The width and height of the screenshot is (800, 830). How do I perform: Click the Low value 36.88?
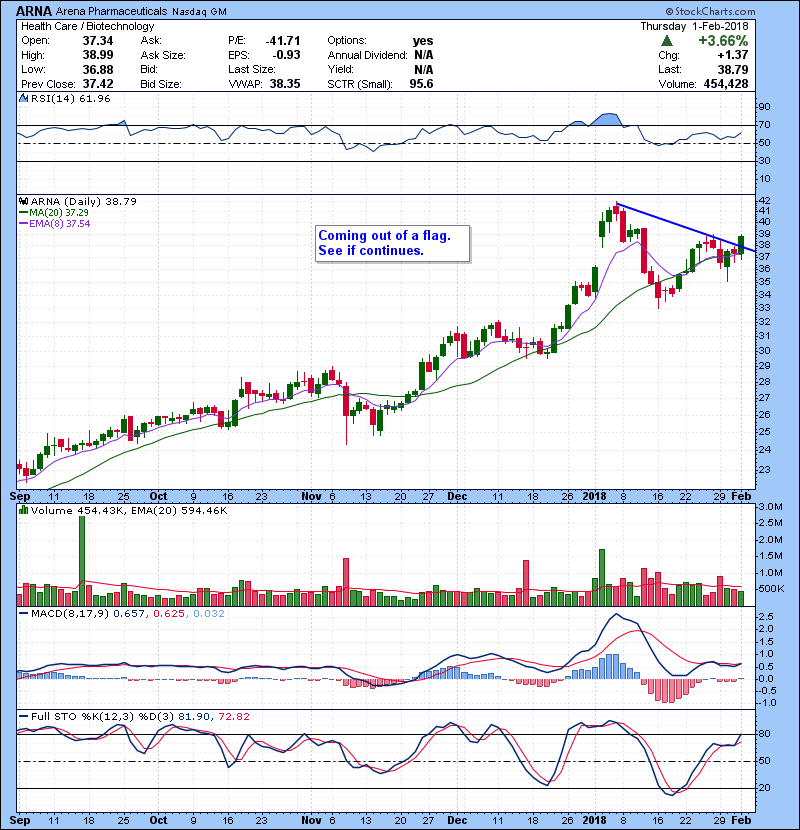[98, 69]
